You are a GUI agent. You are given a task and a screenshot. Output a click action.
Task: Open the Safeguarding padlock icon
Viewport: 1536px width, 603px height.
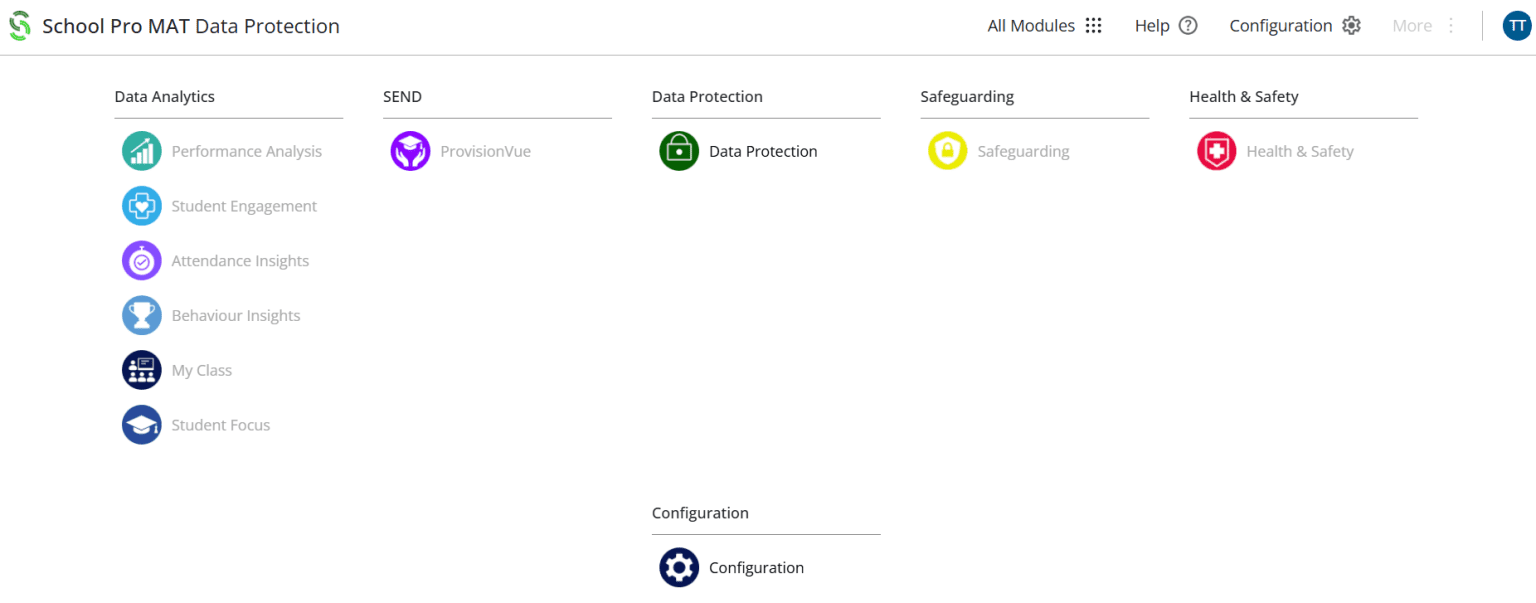tap(947, 151)
